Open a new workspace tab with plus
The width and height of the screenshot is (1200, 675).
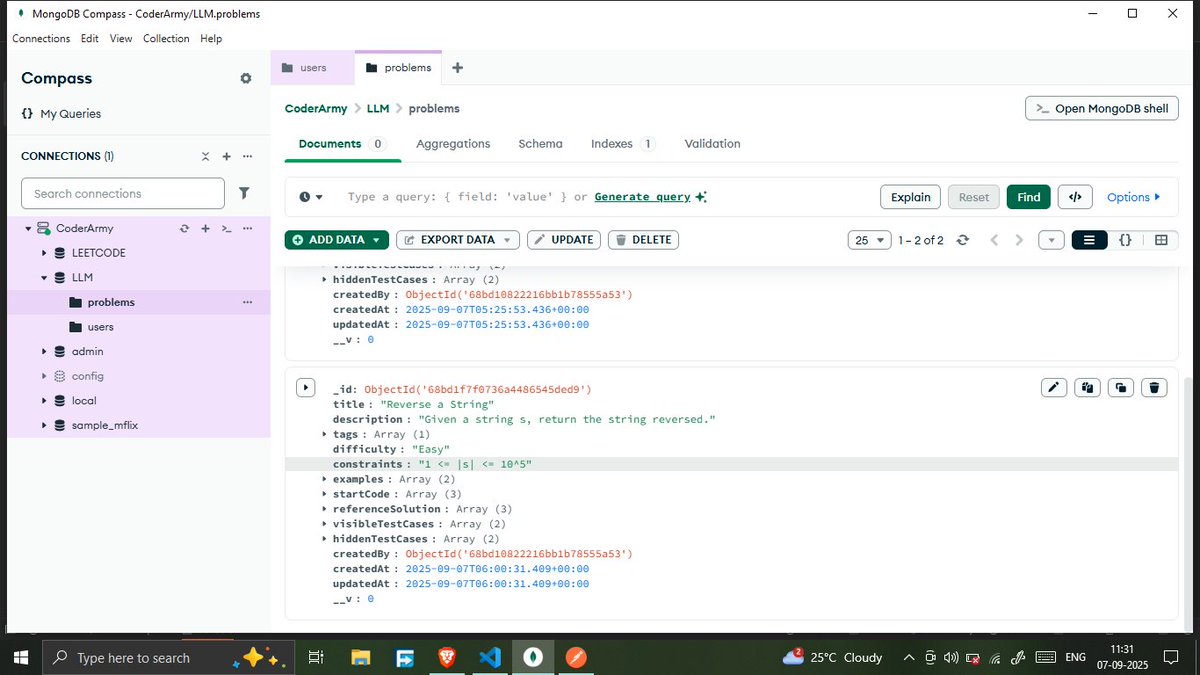click(x=458, y=68)
